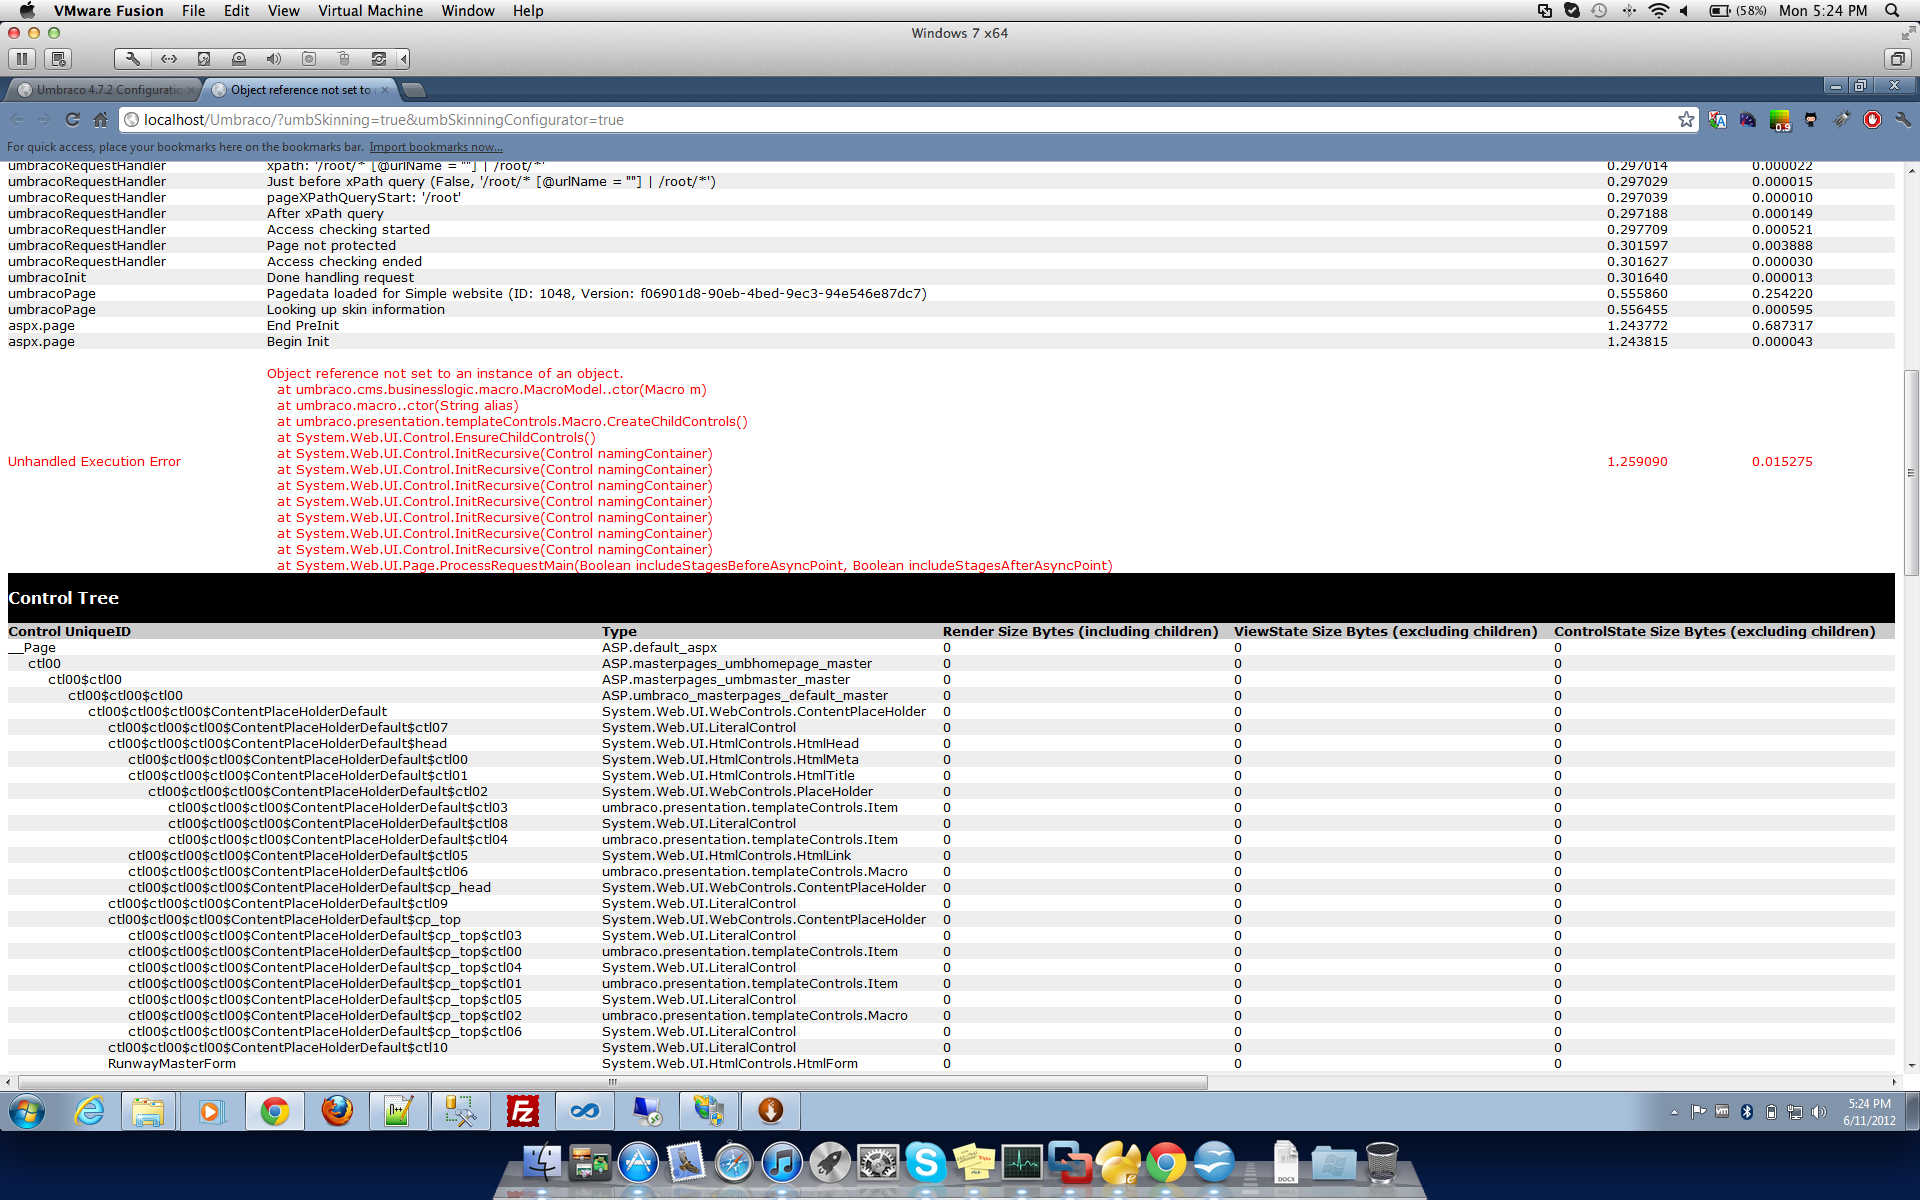Click the green color grid extension icon

(1779, 121)
